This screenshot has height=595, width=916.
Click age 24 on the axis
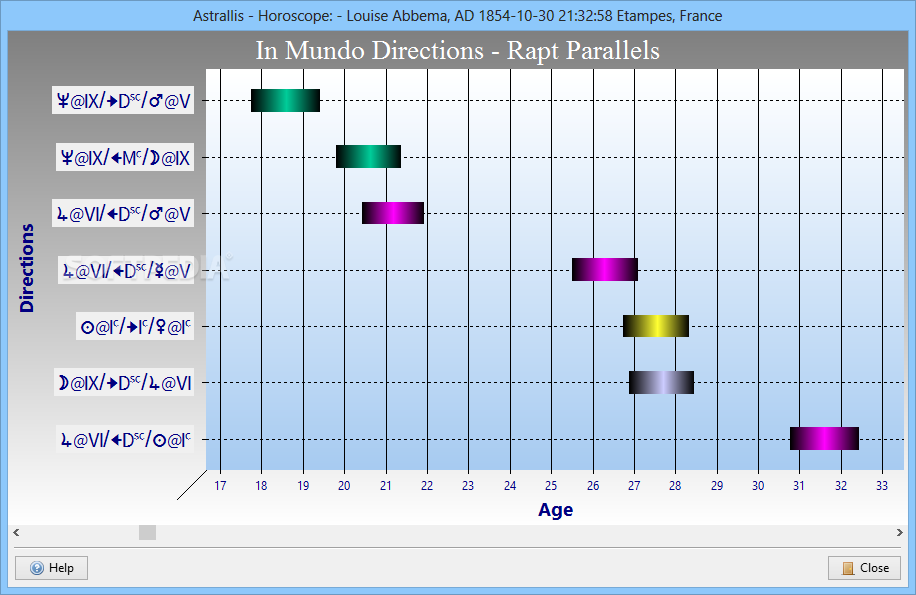[510, 486]
